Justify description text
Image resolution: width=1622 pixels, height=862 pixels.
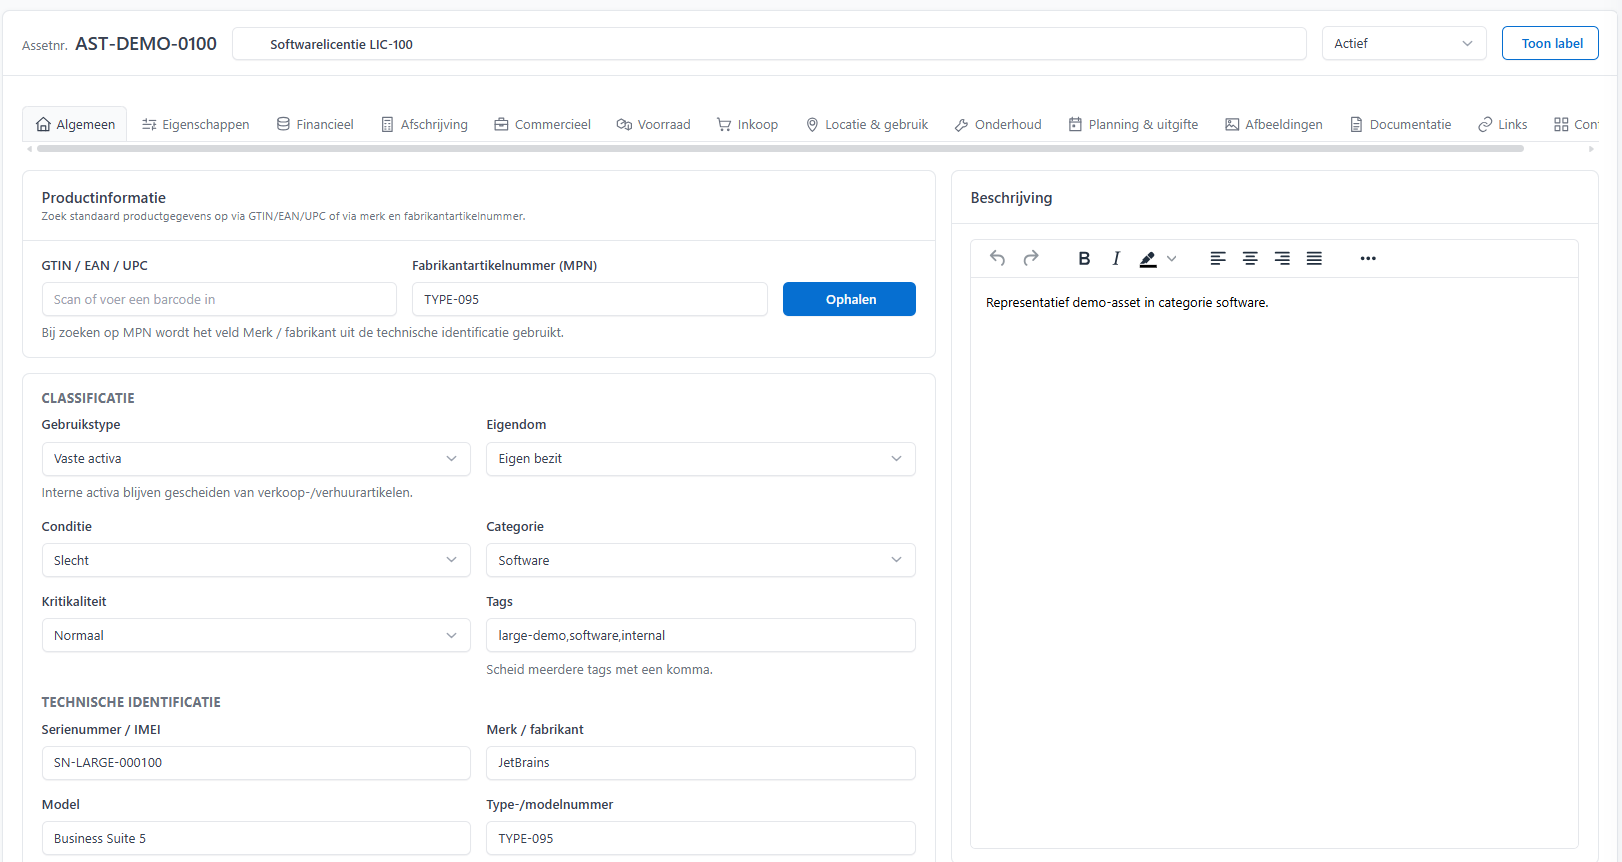(1314, 258)
